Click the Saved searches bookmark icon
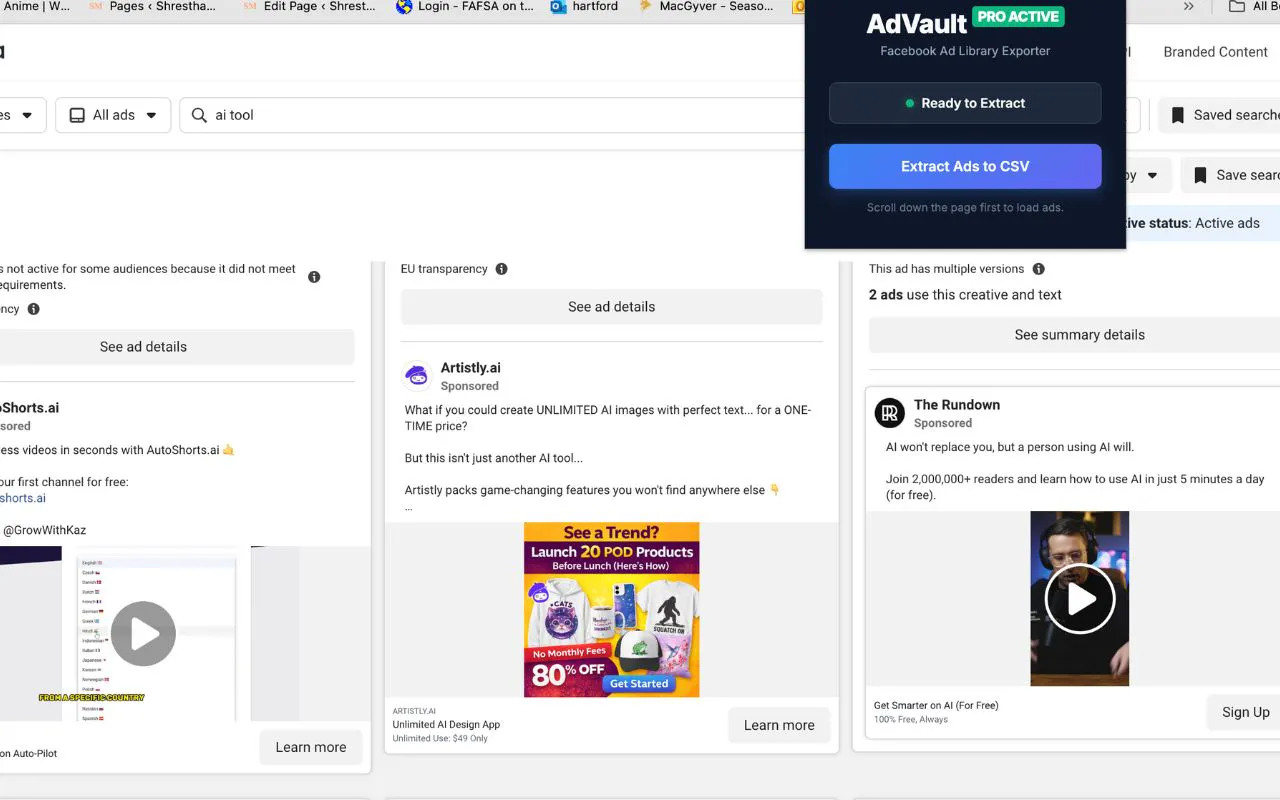The image size is (1280, 800). pos(1178,115)
